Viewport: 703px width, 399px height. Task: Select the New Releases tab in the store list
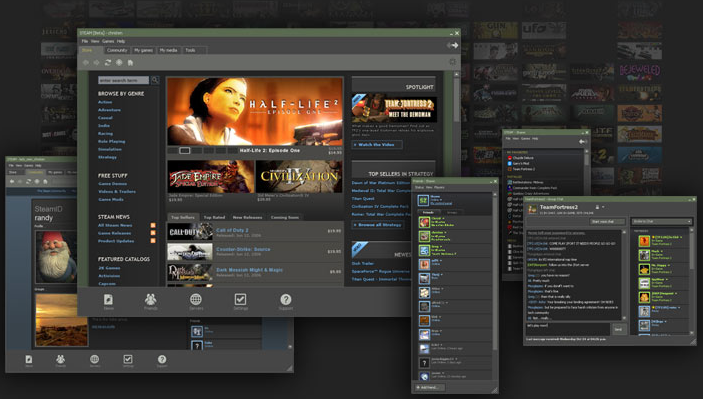click(x=247, y=217)
